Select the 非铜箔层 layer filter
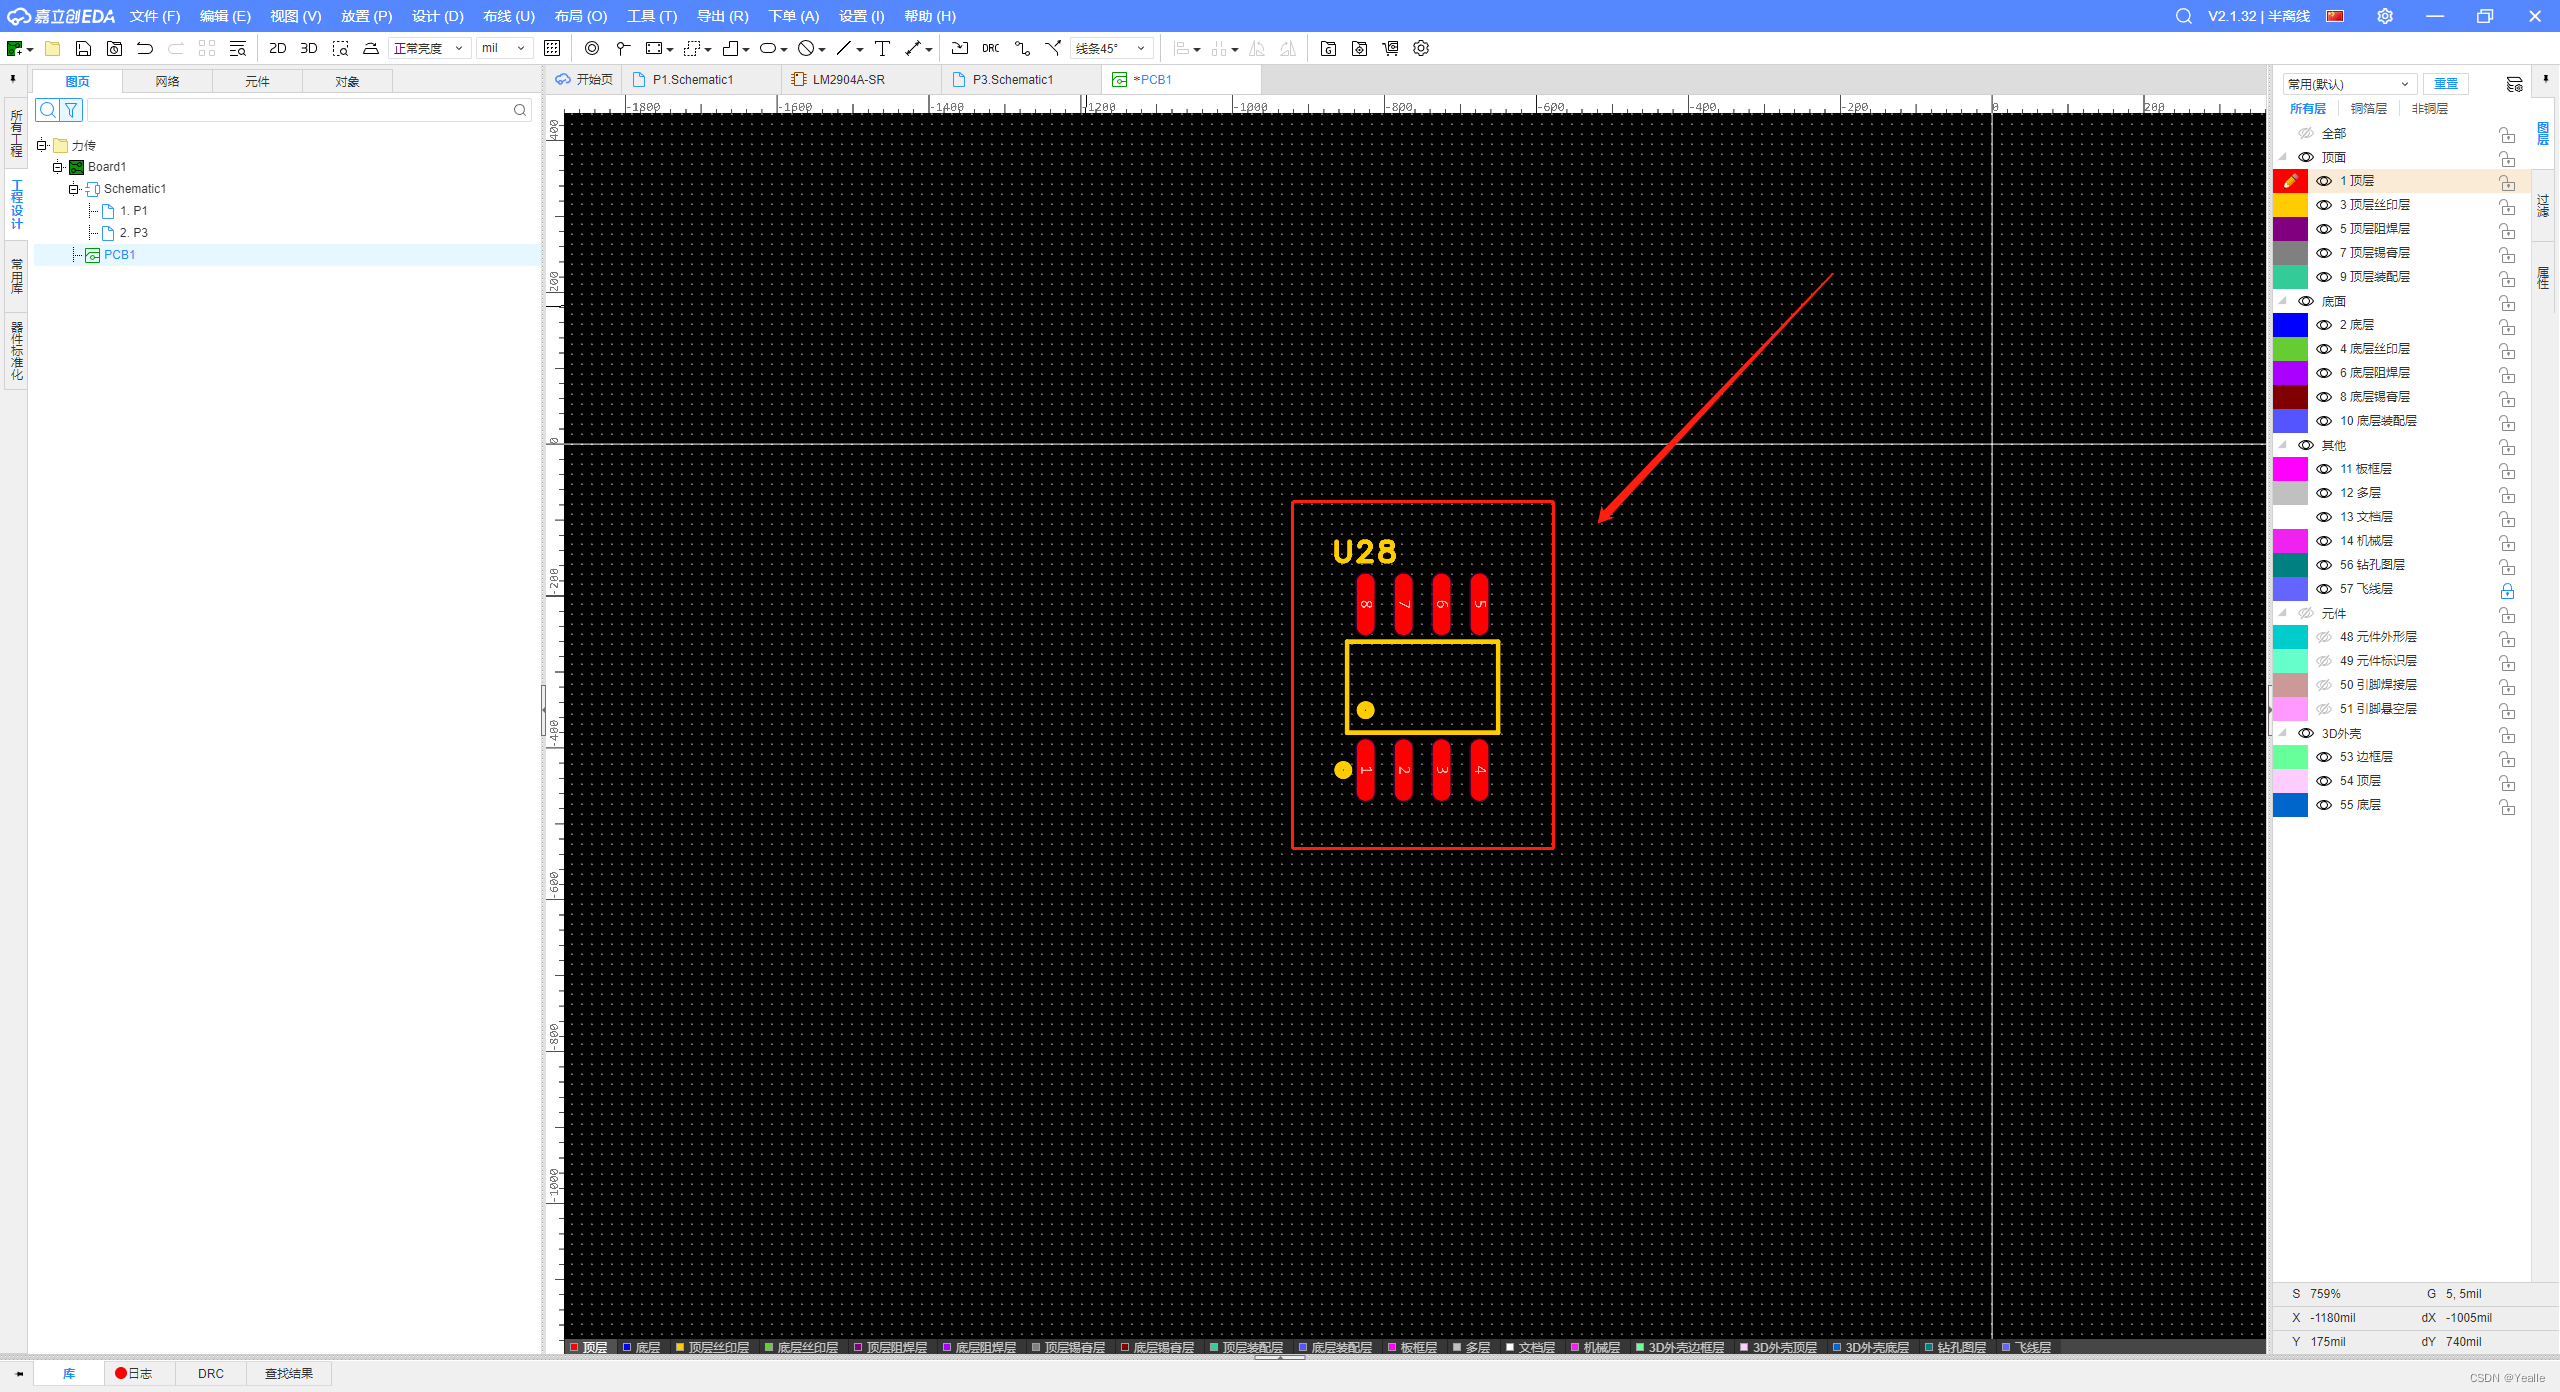Screen dimensions: 2560x1392 pyautogui.click(x=2430, y=109)
